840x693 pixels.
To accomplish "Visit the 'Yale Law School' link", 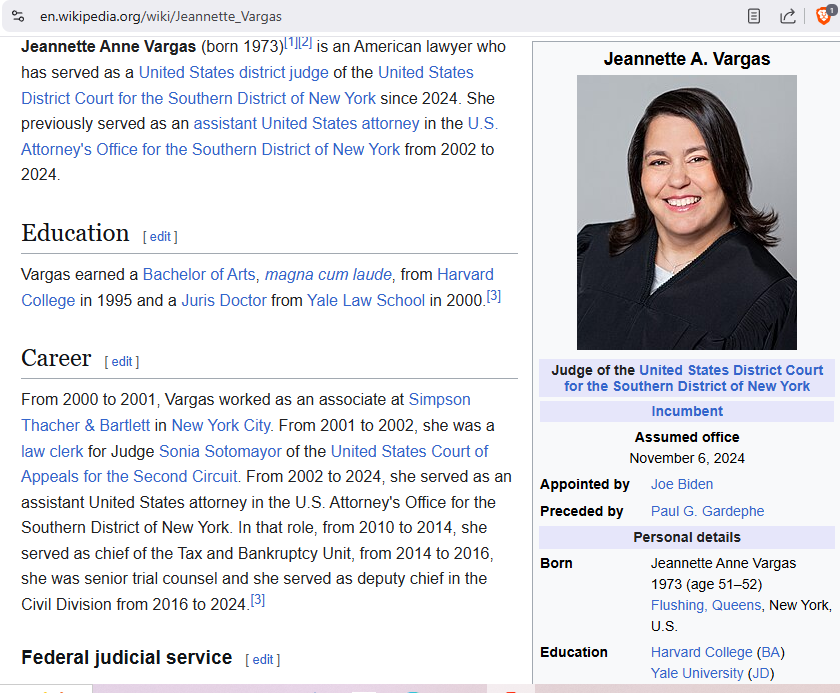I will click(x=366, y=300).
